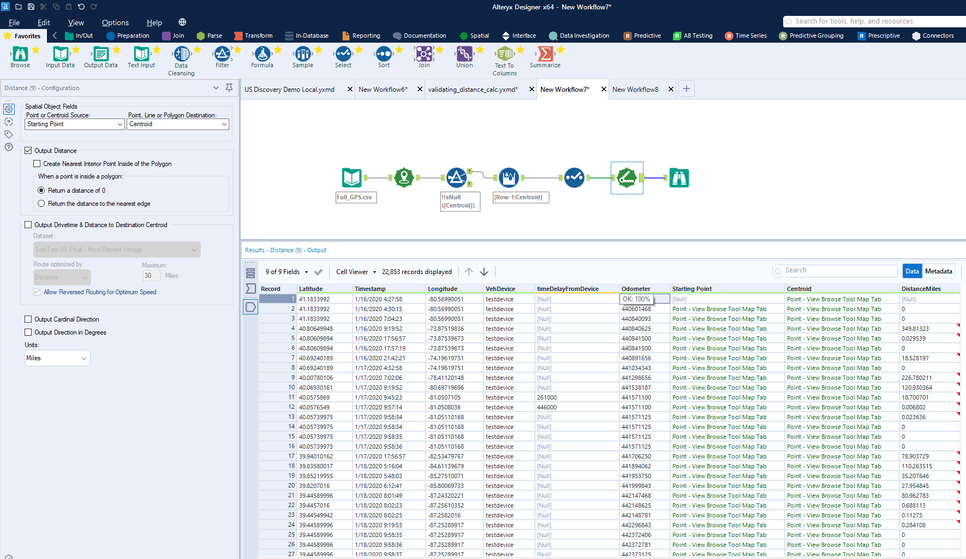Uncheck the Output Distance checkbox
This screenshot has width=966, height=559.
click(x=28, y=150)
